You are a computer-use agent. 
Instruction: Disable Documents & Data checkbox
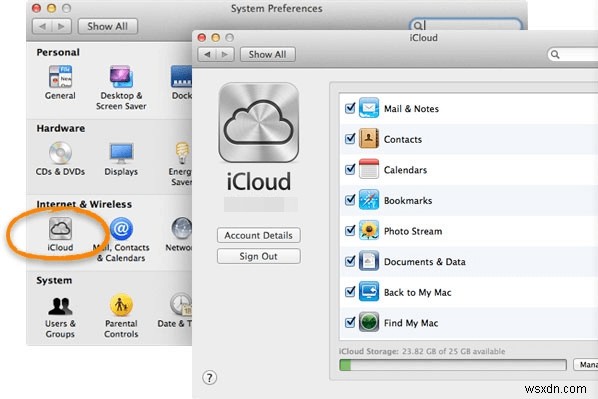coord(350,261)
